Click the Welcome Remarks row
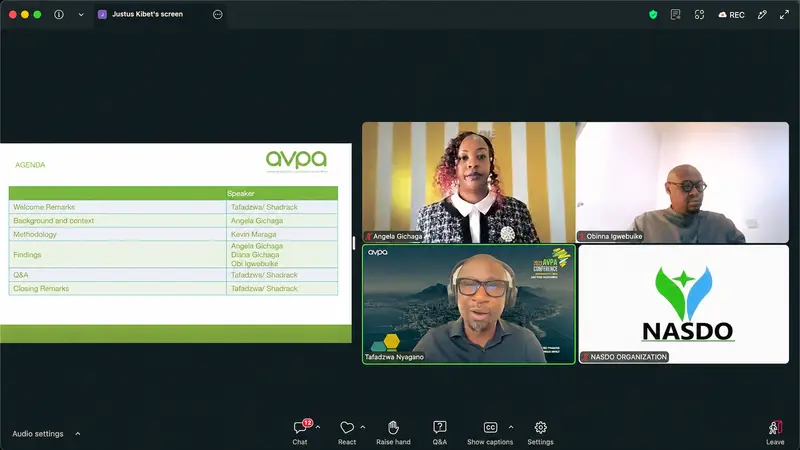The height and width of the screenshot is (450, 800). pyautogui.click(x=173, y=207)
